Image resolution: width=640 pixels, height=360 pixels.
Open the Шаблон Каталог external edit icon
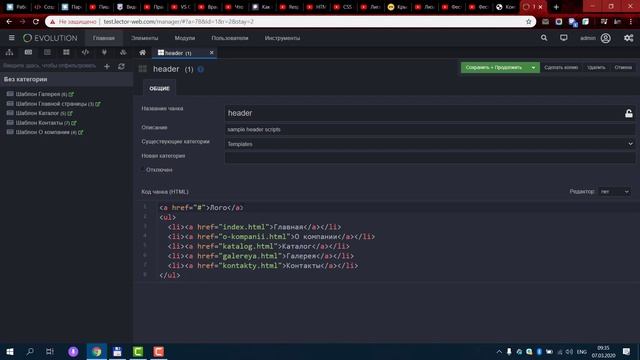[70, 113]
